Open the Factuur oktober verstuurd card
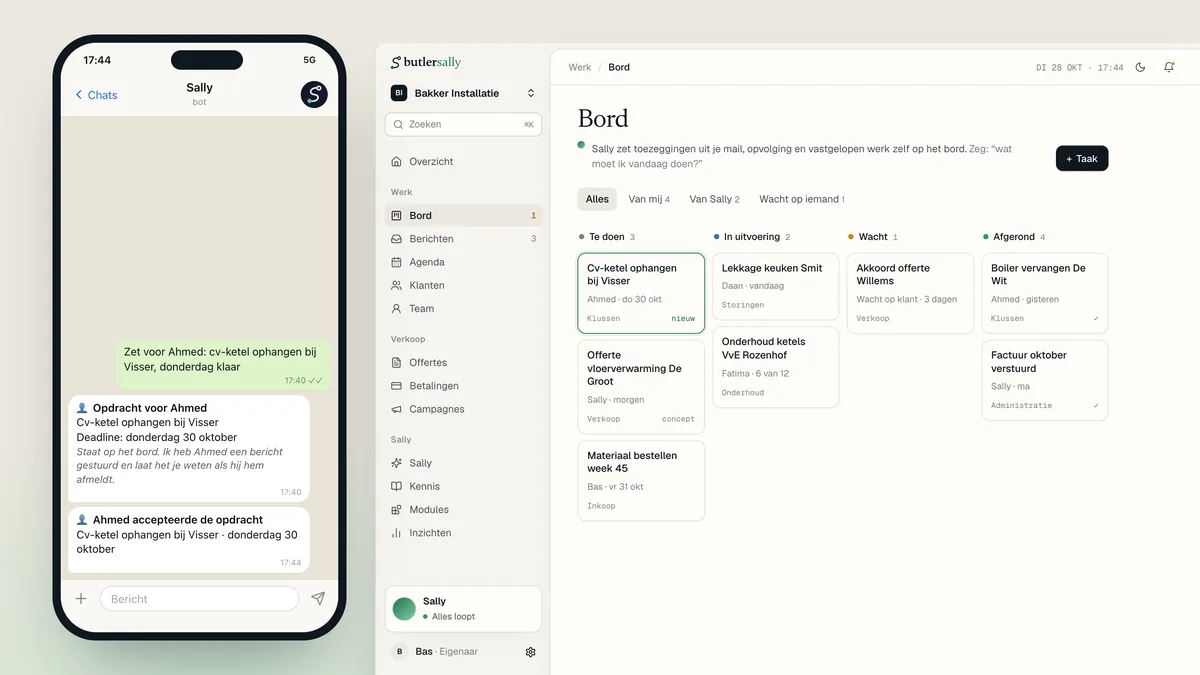Viewport: 1200px width, 675px height. (x=1045, y=380)
